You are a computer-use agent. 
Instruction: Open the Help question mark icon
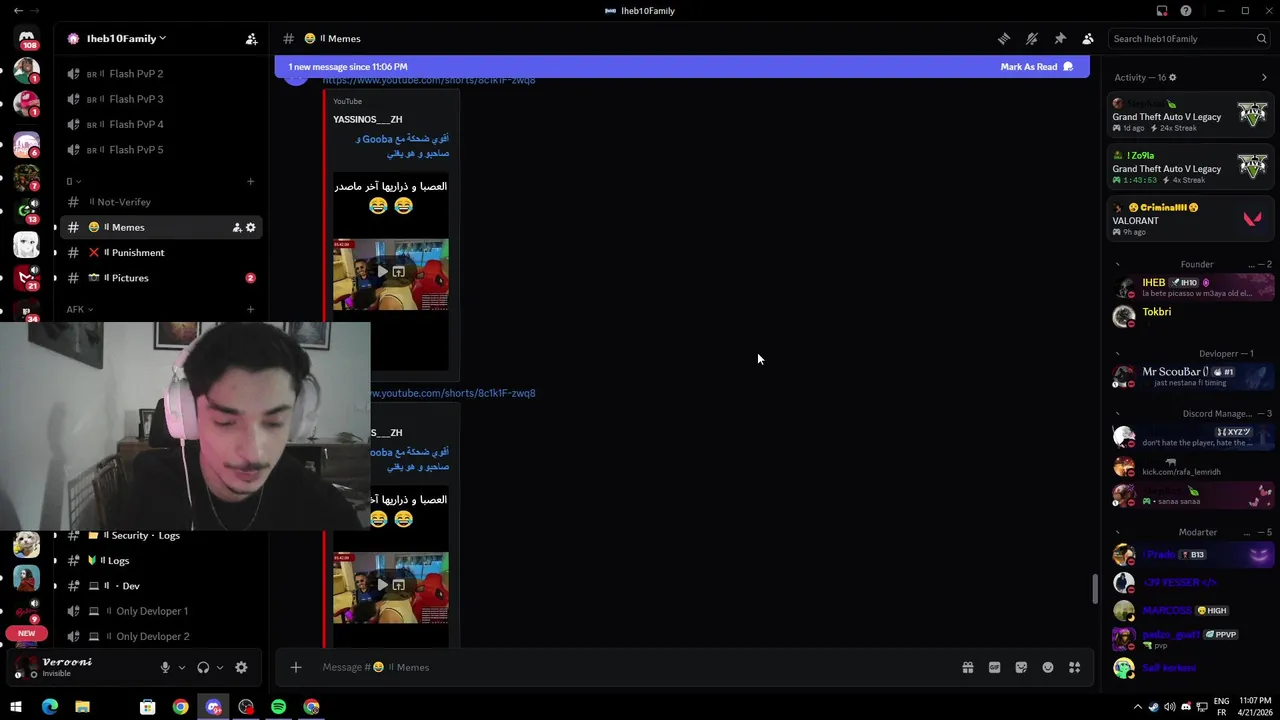tap(1186, 11)
